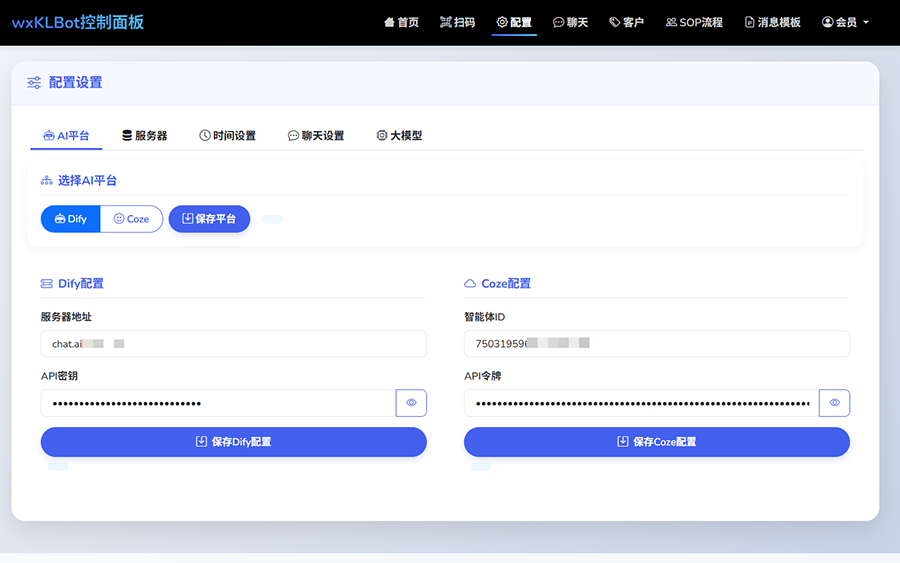
Task: Click the 服务器地址 label
Action: (x=66, y=317)
